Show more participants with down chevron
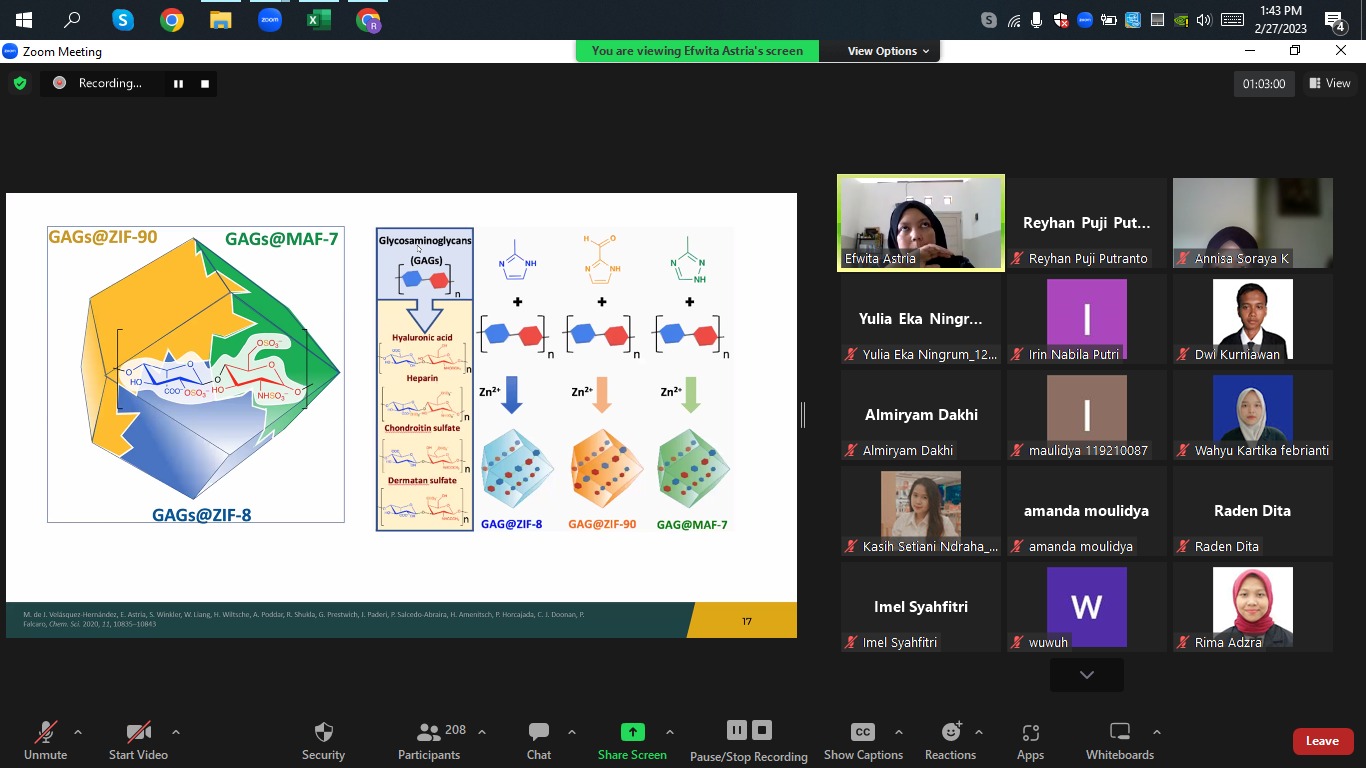The width and height of the screenshot is (1366, 768). point(1086,675)
